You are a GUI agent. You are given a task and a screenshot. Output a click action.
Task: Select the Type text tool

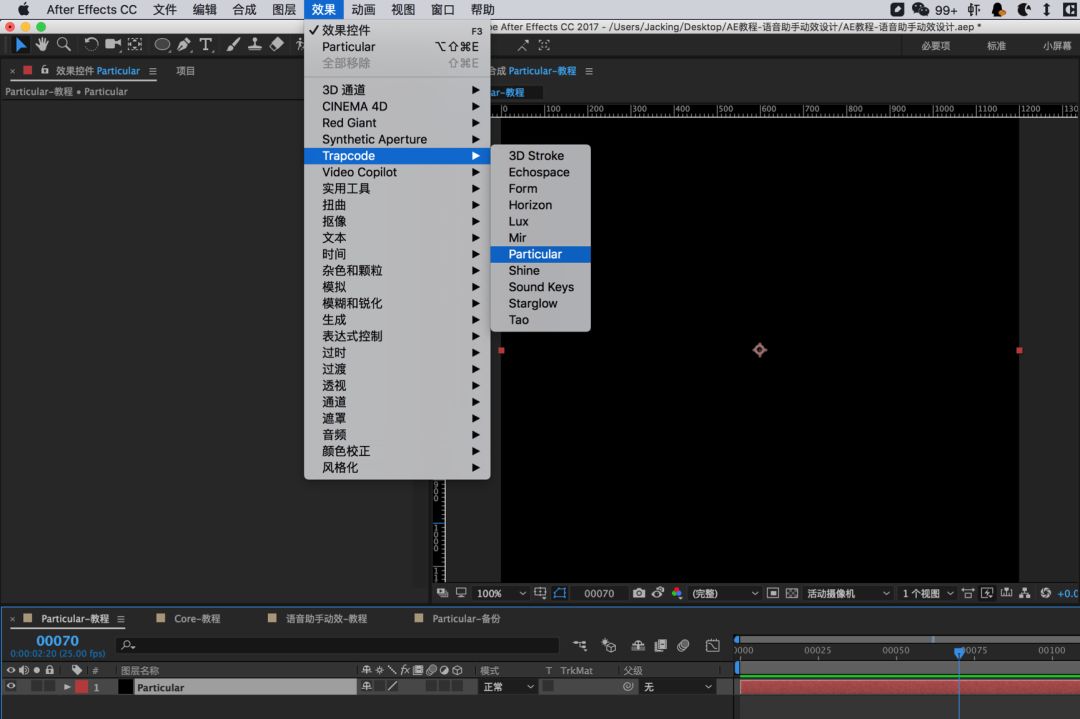point(205,45)
